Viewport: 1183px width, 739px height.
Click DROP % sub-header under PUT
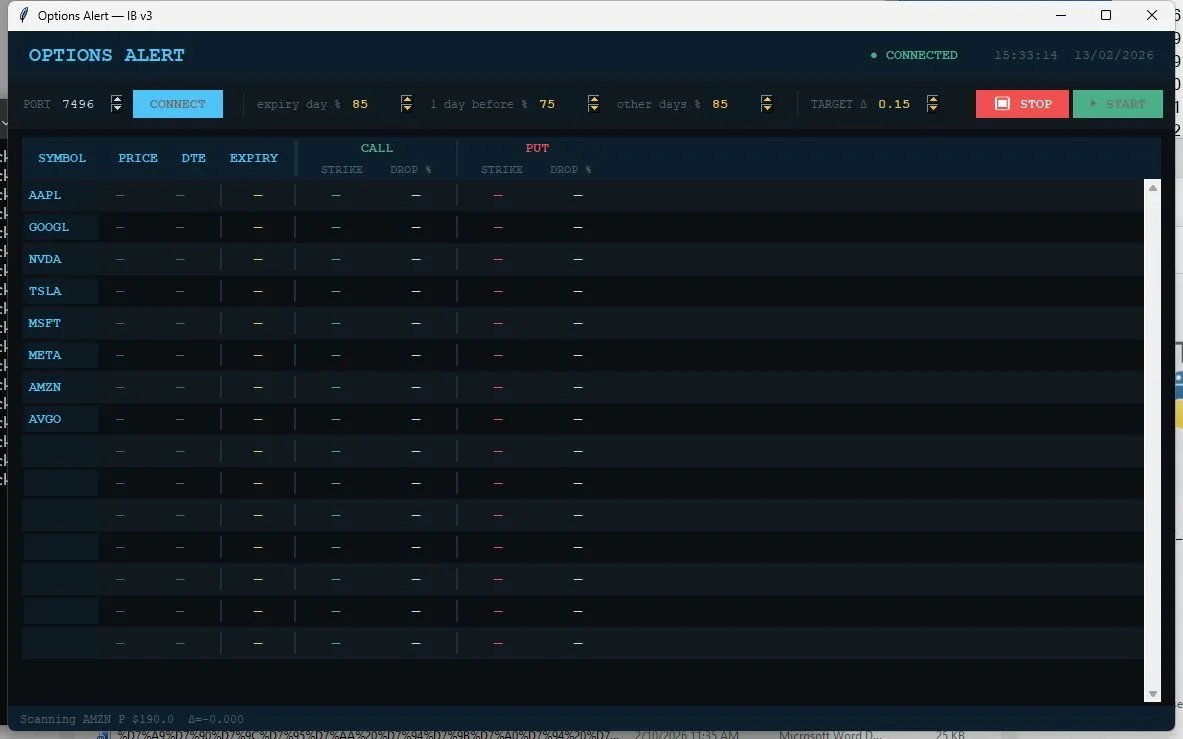(570, 170)
